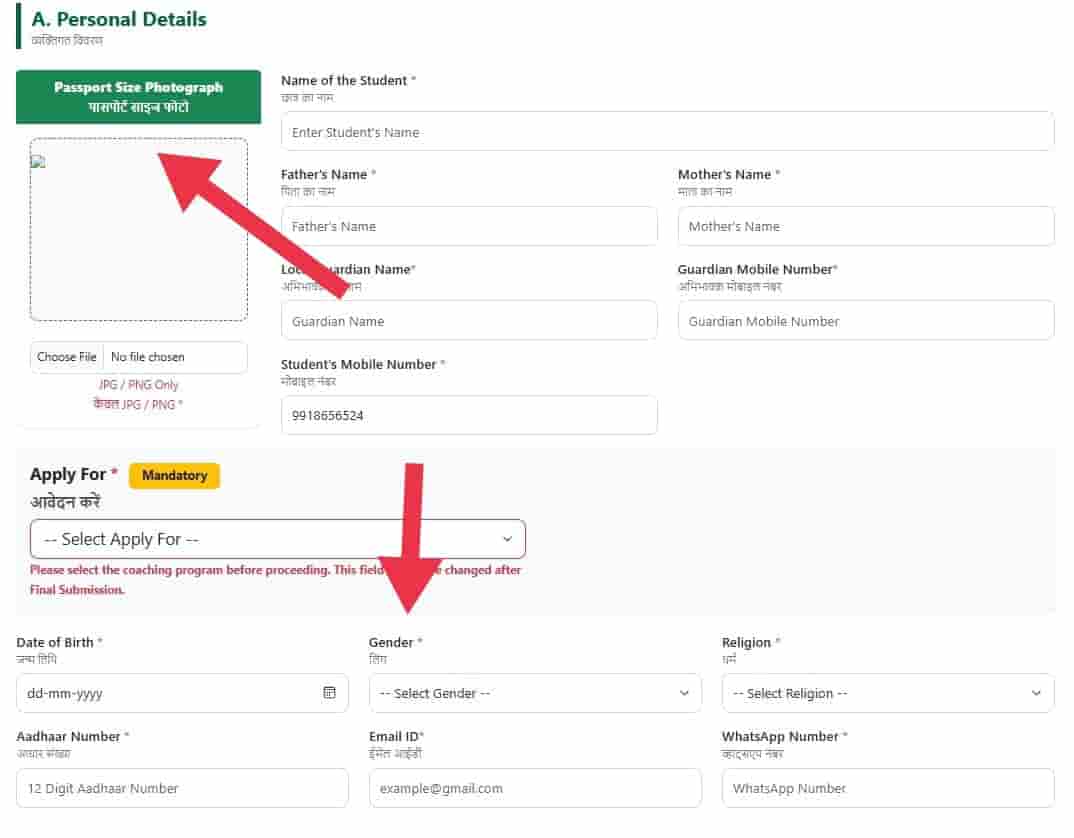Click the dd-mm-yyyy date of birth field
The height and width of the screenshot is (838, 1074).
(182, 693)
